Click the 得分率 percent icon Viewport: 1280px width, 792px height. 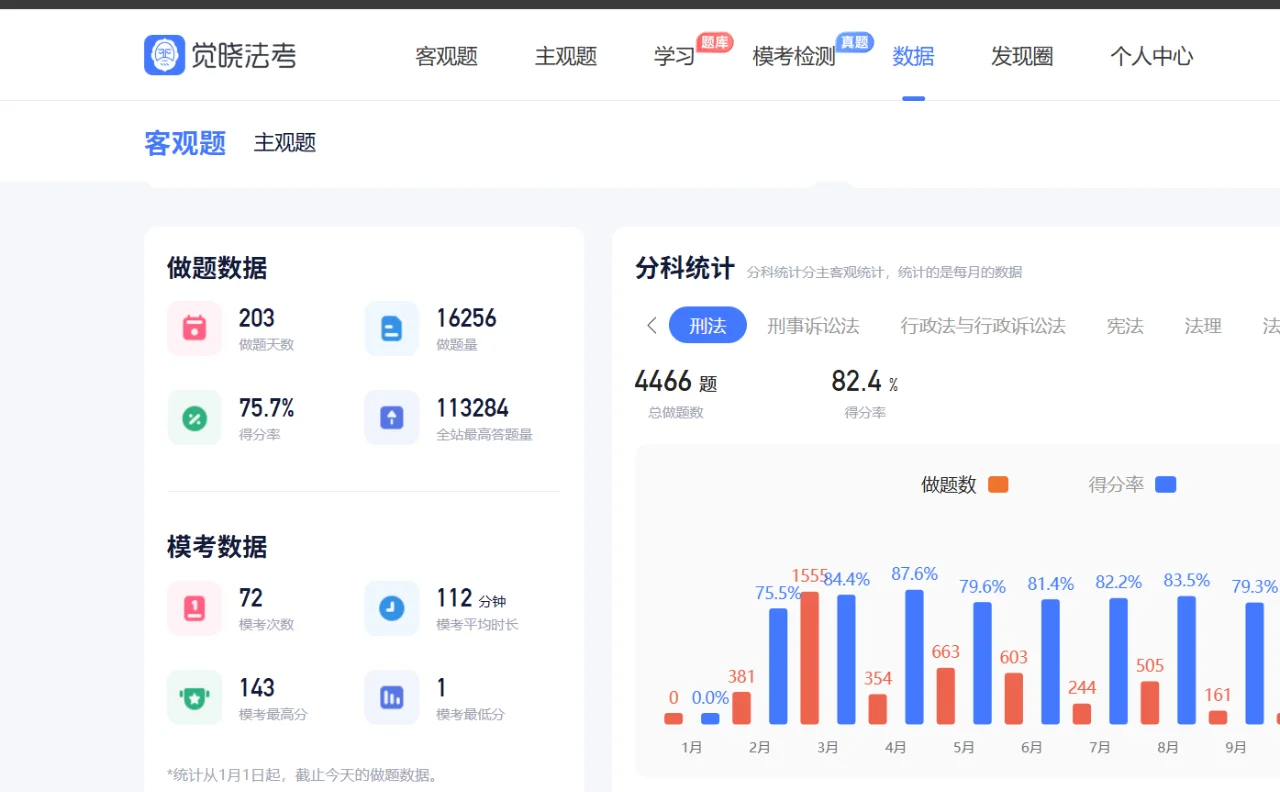[194, 418]
